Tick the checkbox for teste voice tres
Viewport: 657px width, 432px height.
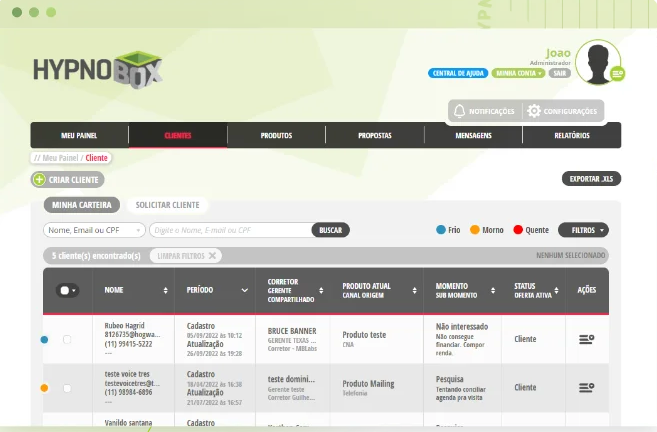(67, 387)
